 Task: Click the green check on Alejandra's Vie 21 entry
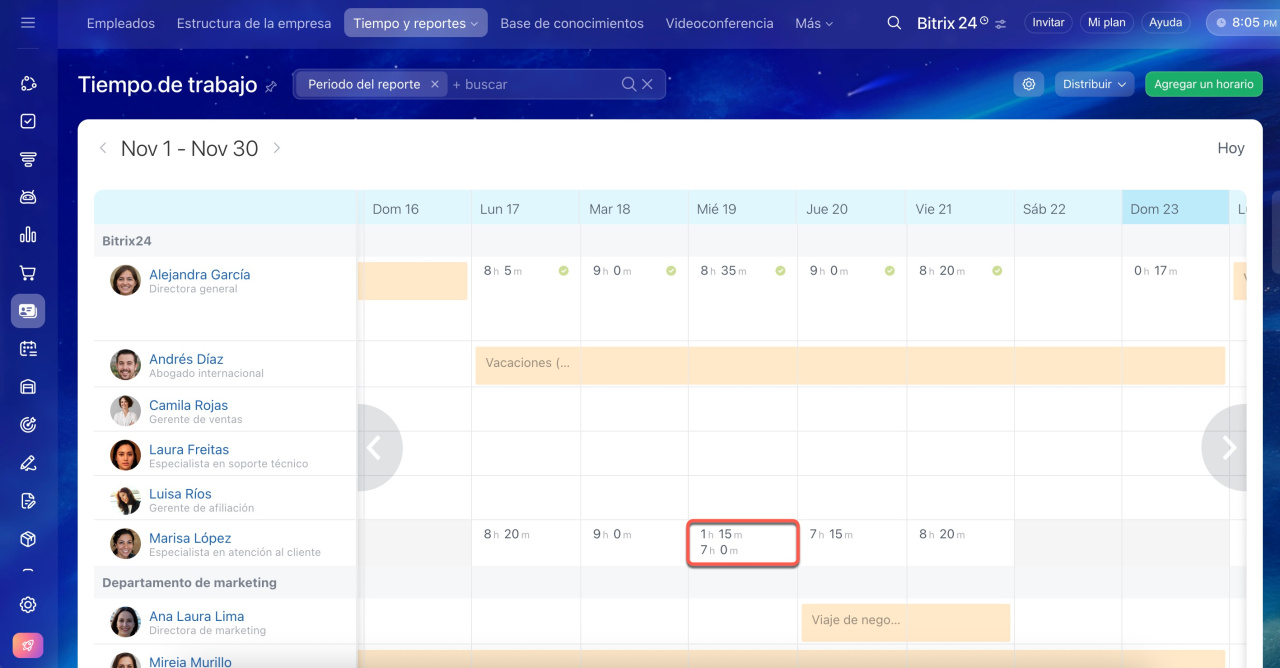[x=996, y=271]
